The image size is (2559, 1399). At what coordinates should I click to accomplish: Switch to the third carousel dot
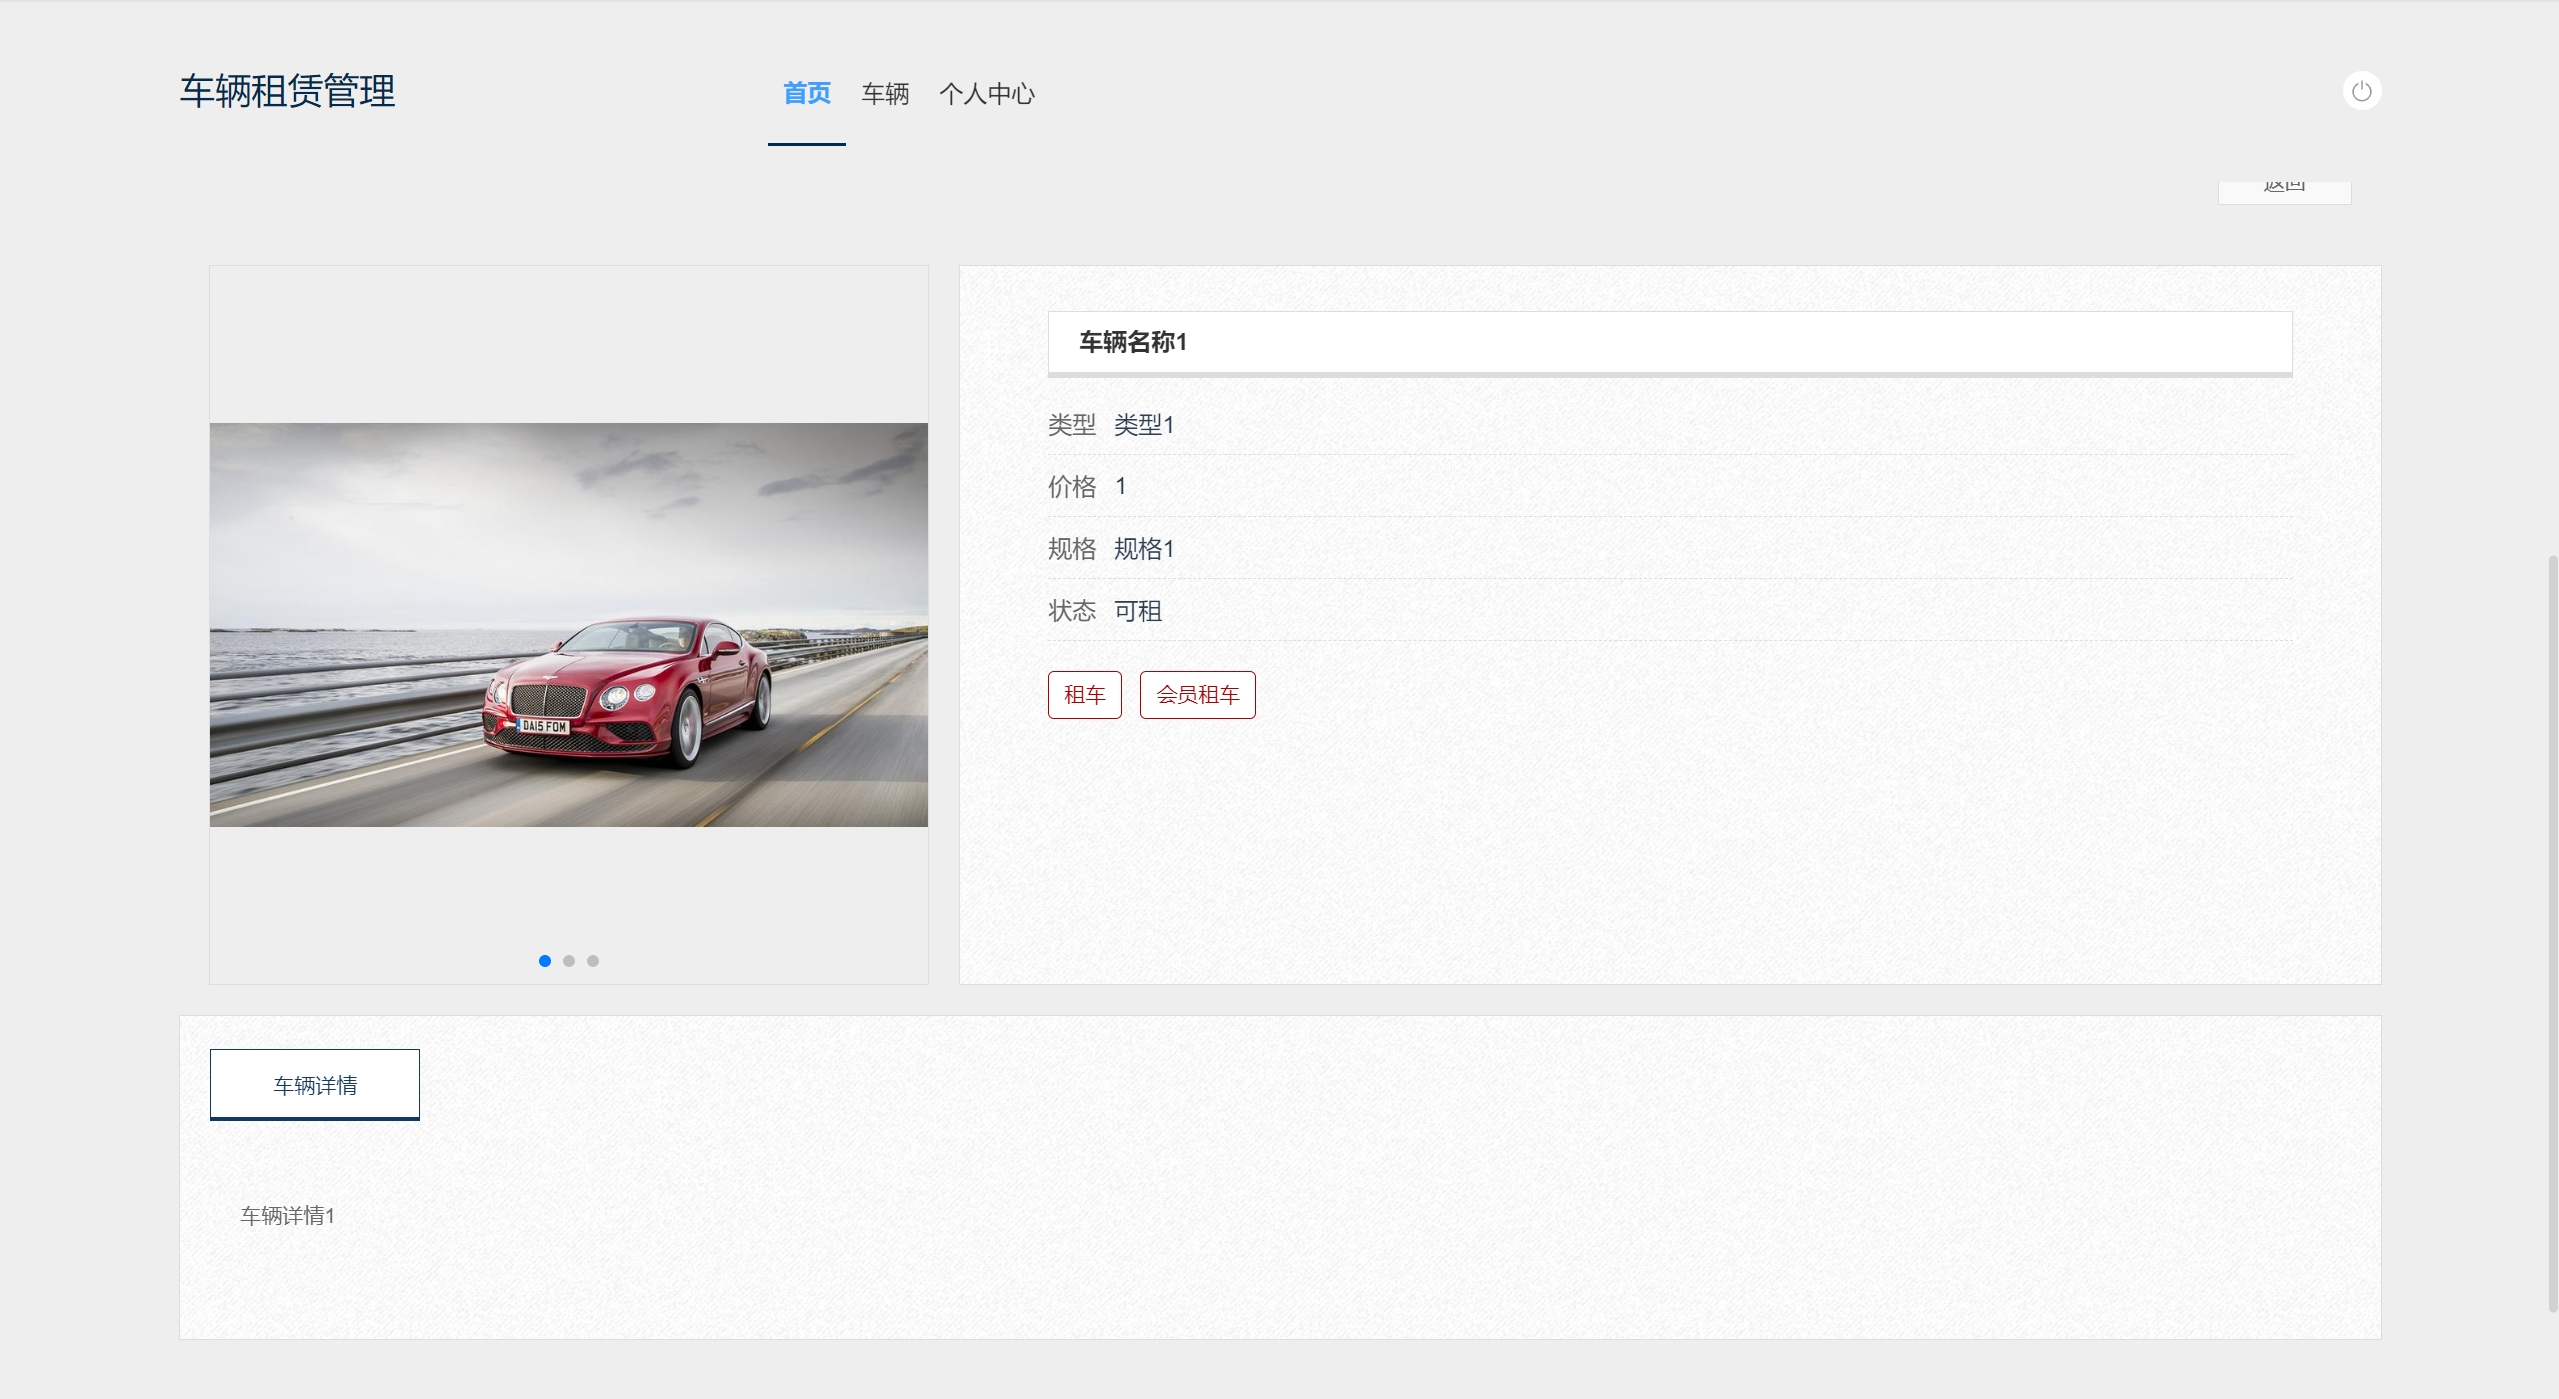(593, 961)
